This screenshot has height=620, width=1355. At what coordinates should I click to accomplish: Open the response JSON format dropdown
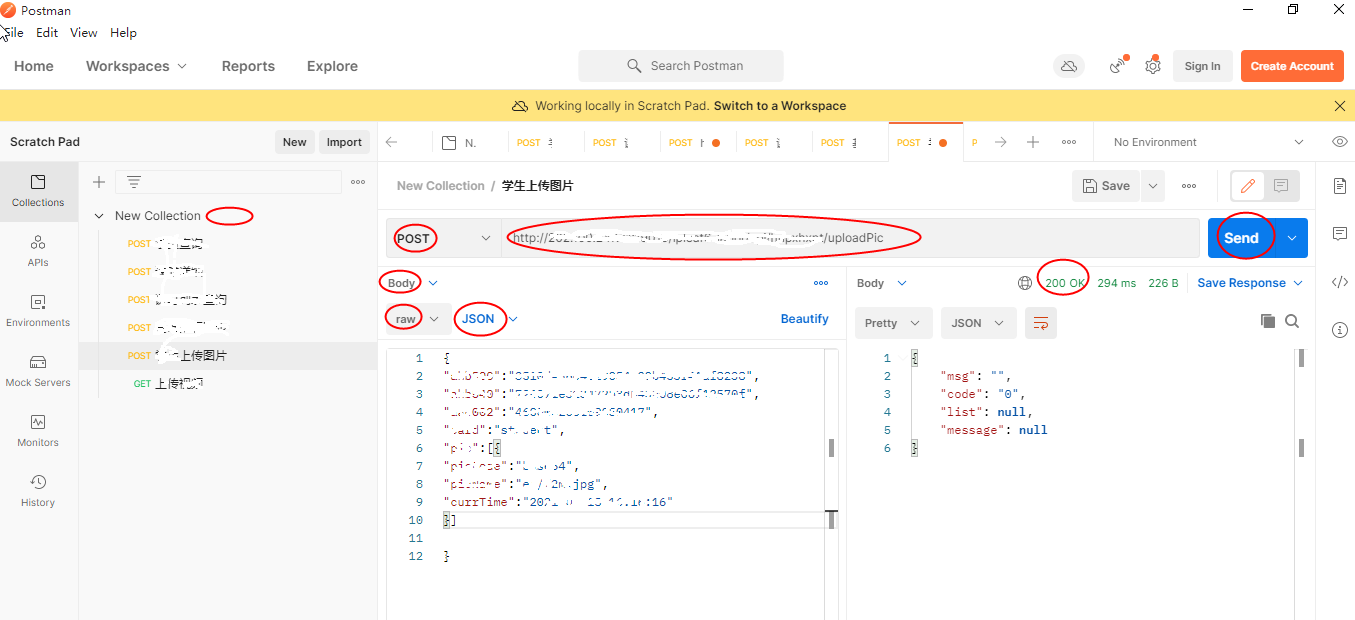point(978,323)
